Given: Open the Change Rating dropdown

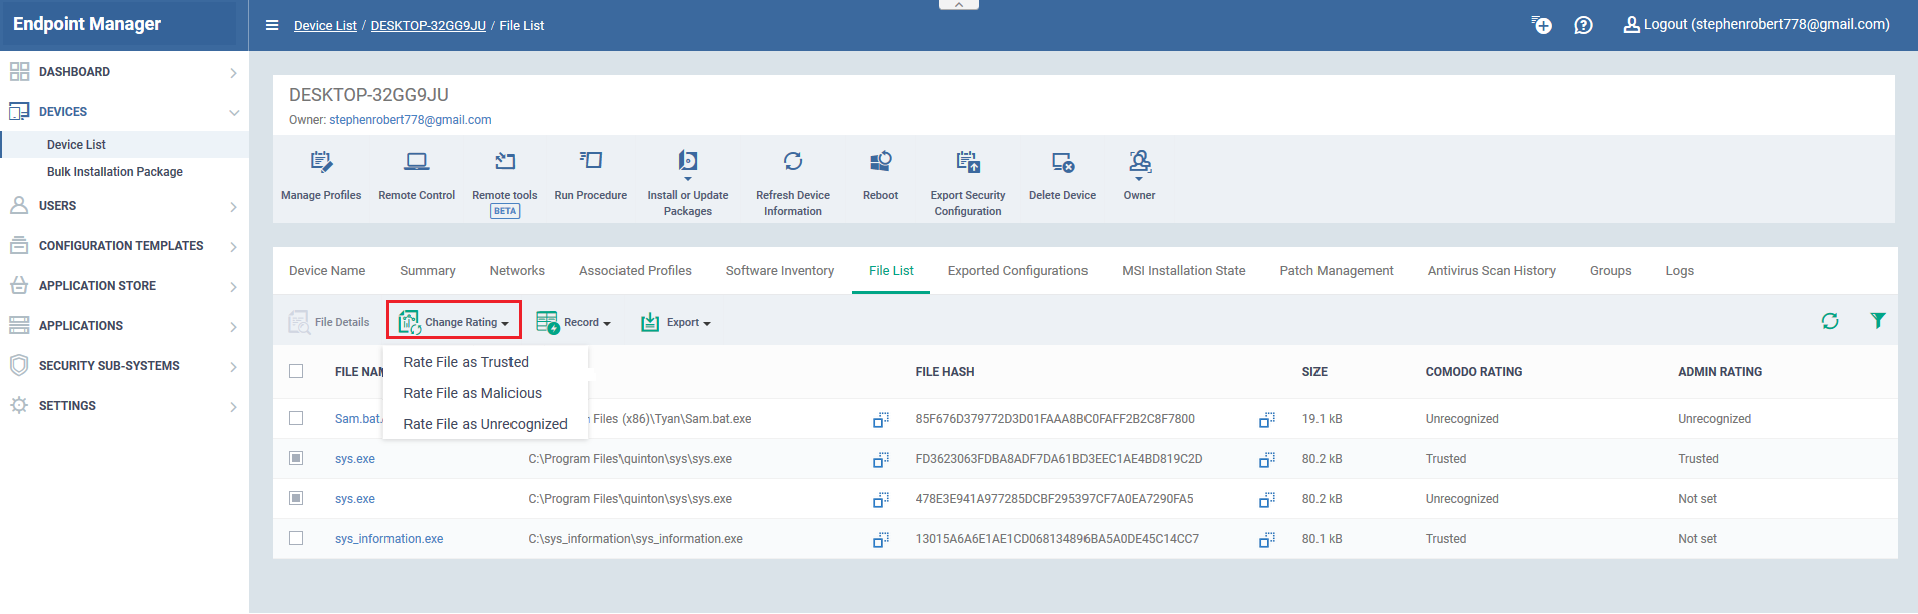Looking at the screenshot, I should tap(454, 322).
